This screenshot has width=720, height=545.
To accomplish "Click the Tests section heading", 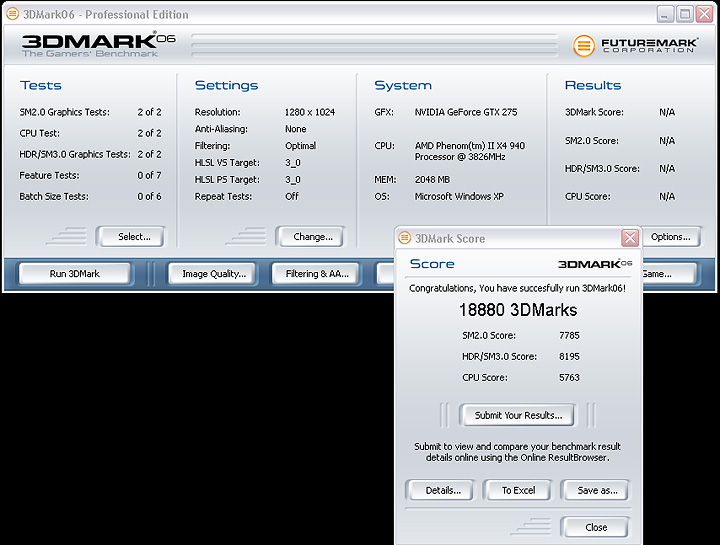I will pyautogui.click(x=41, y=85).
